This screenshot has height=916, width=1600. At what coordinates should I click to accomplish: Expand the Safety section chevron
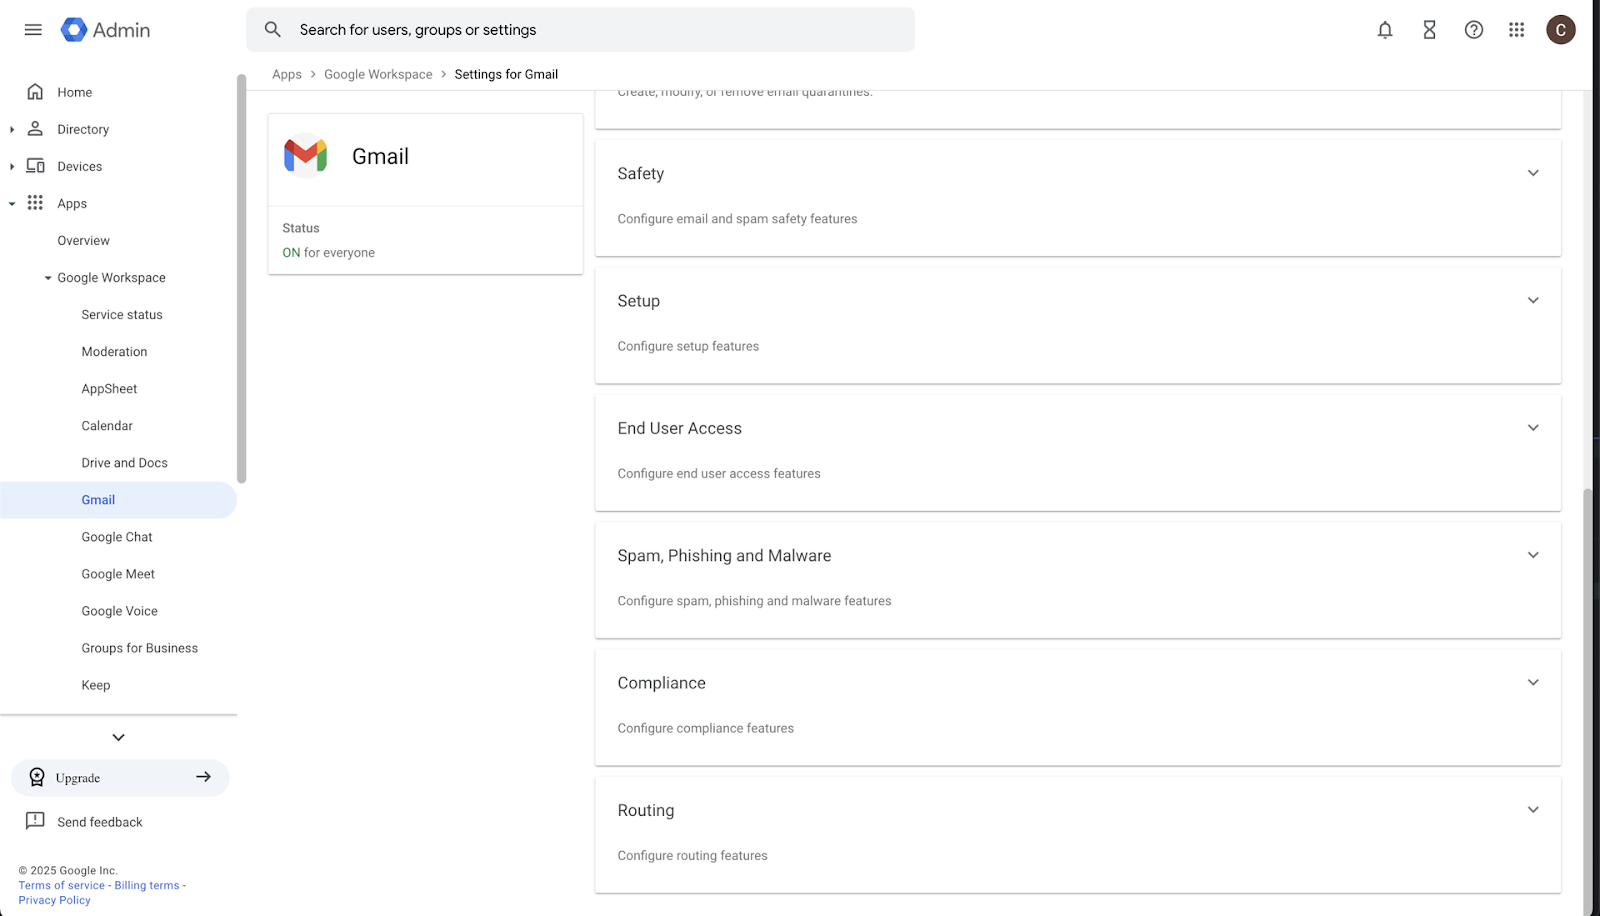(1533, 173)
